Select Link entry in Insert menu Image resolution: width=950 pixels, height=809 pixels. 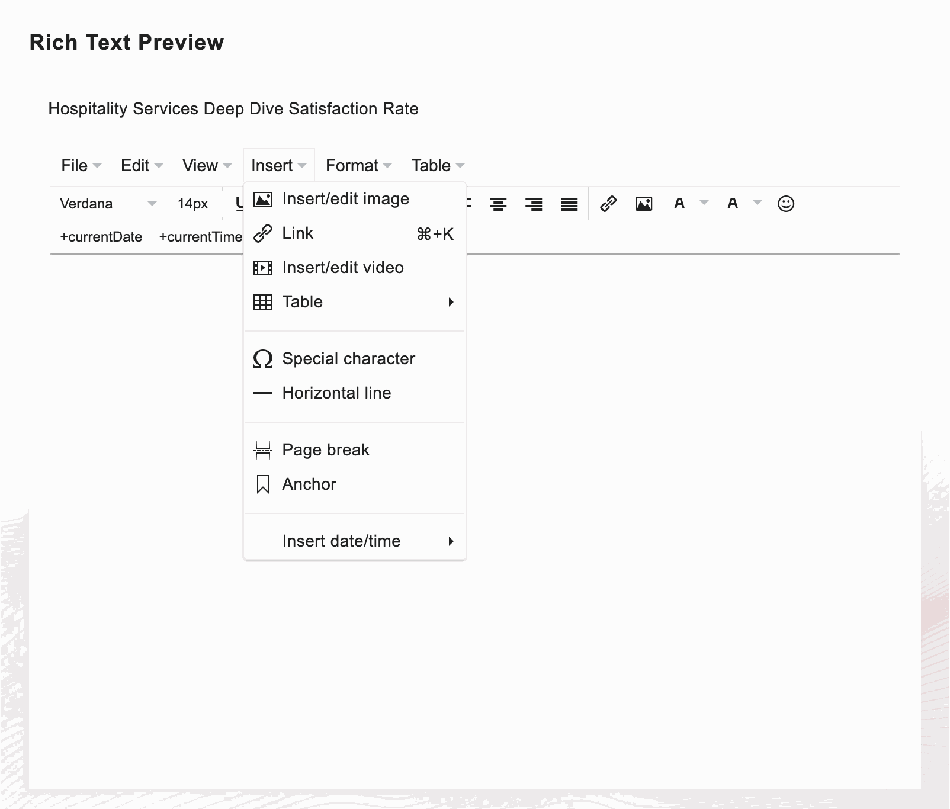[x=354, y=233]
